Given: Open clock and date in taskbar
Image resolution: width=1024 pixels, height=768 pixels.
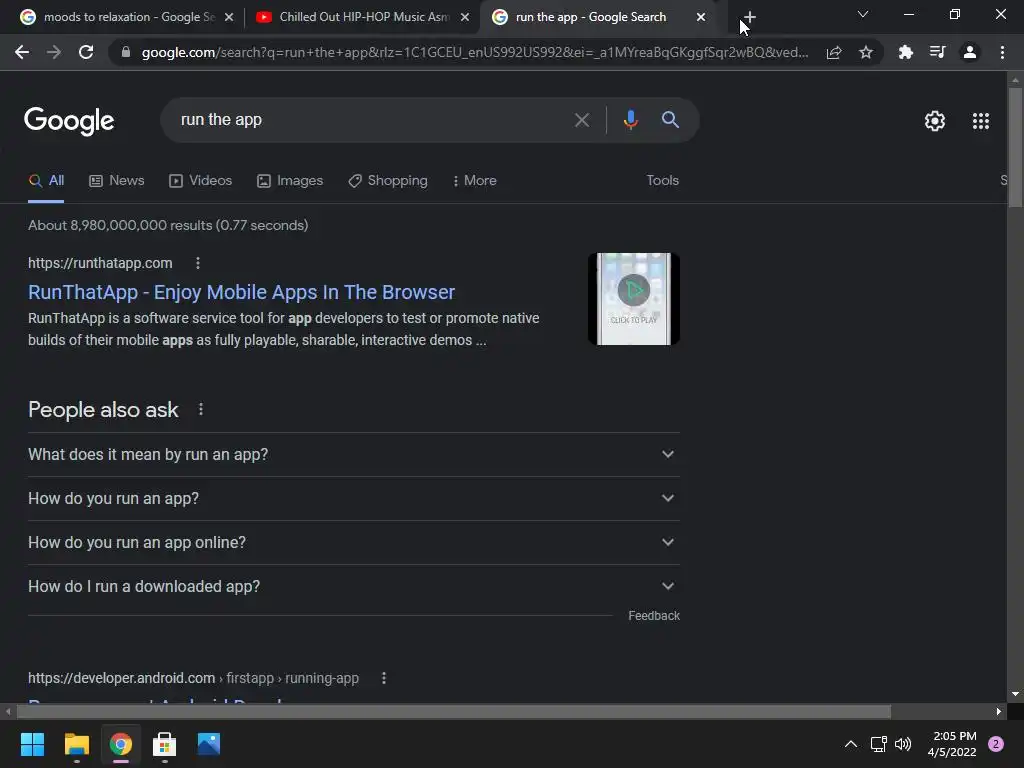Looking at the screenshot, I should coord(952,744).
